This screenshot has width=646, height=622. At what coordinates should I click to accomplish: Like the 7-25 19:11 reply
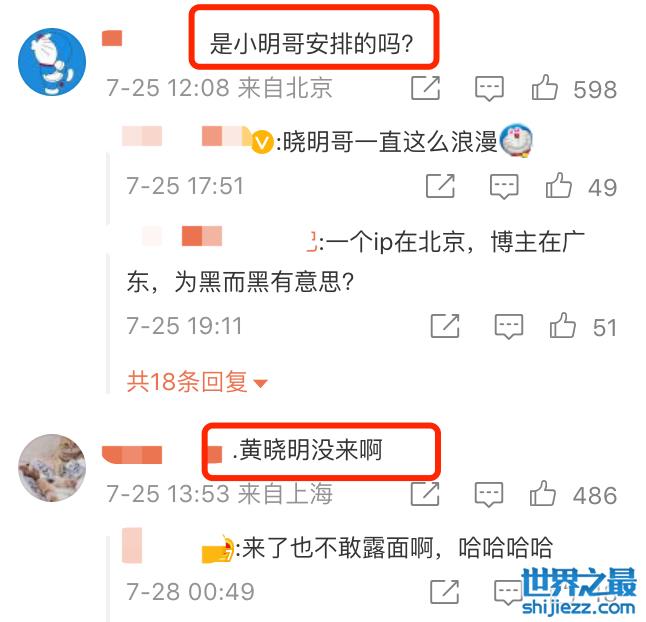563,325
